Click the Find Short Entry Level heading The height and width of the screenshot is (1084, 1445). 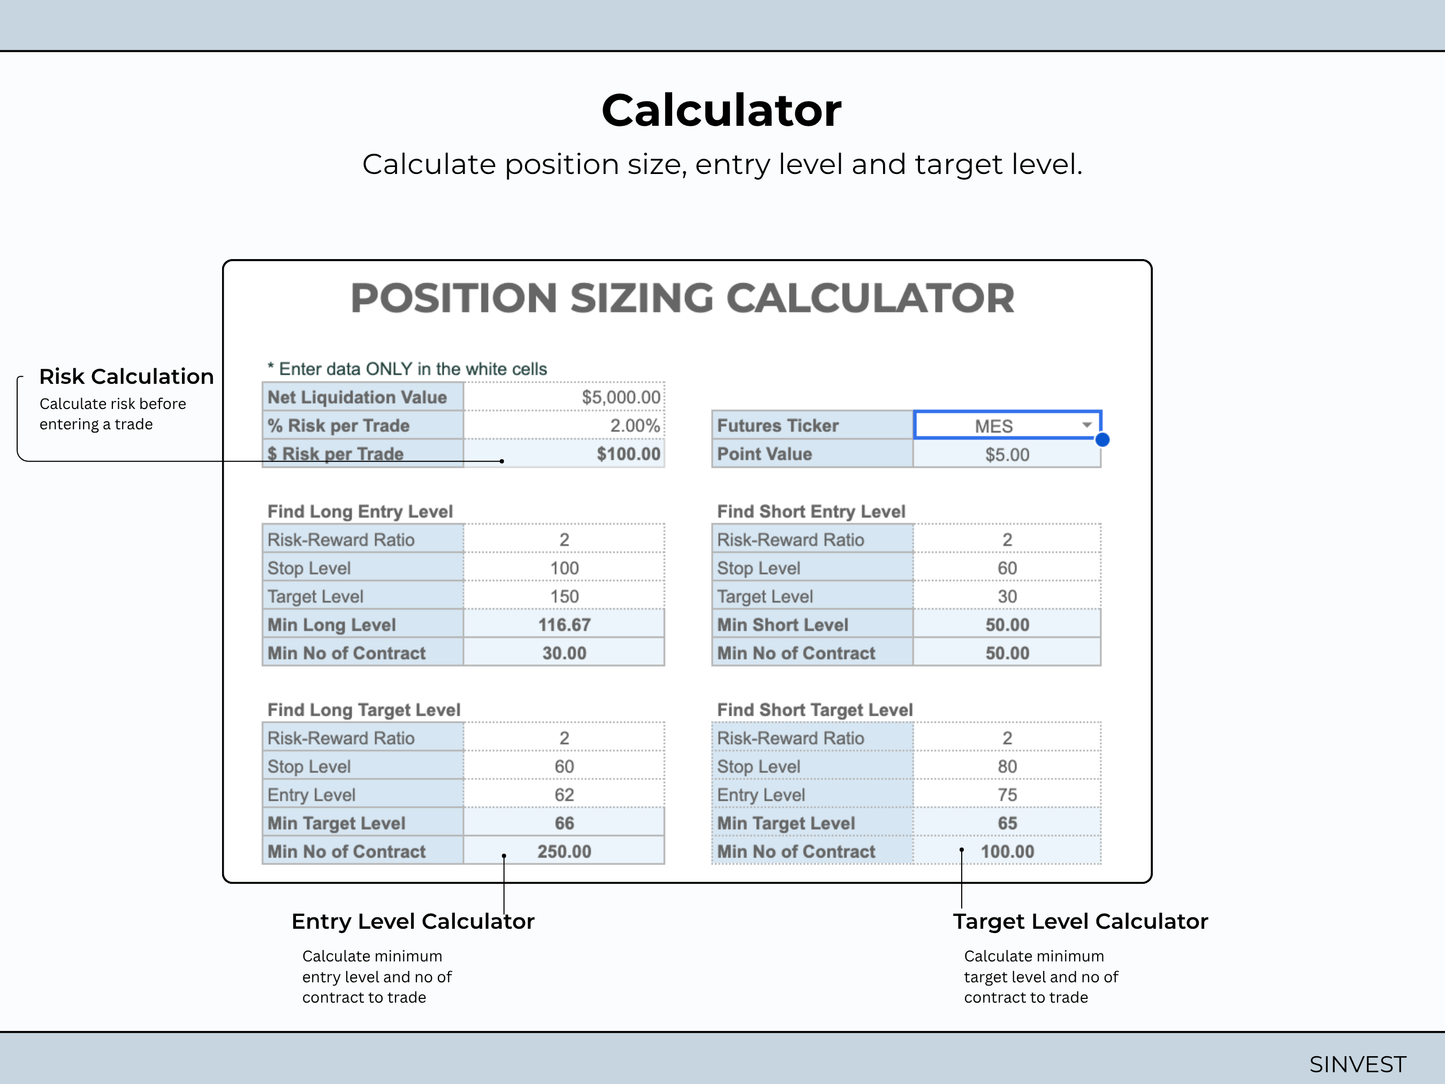811,511
